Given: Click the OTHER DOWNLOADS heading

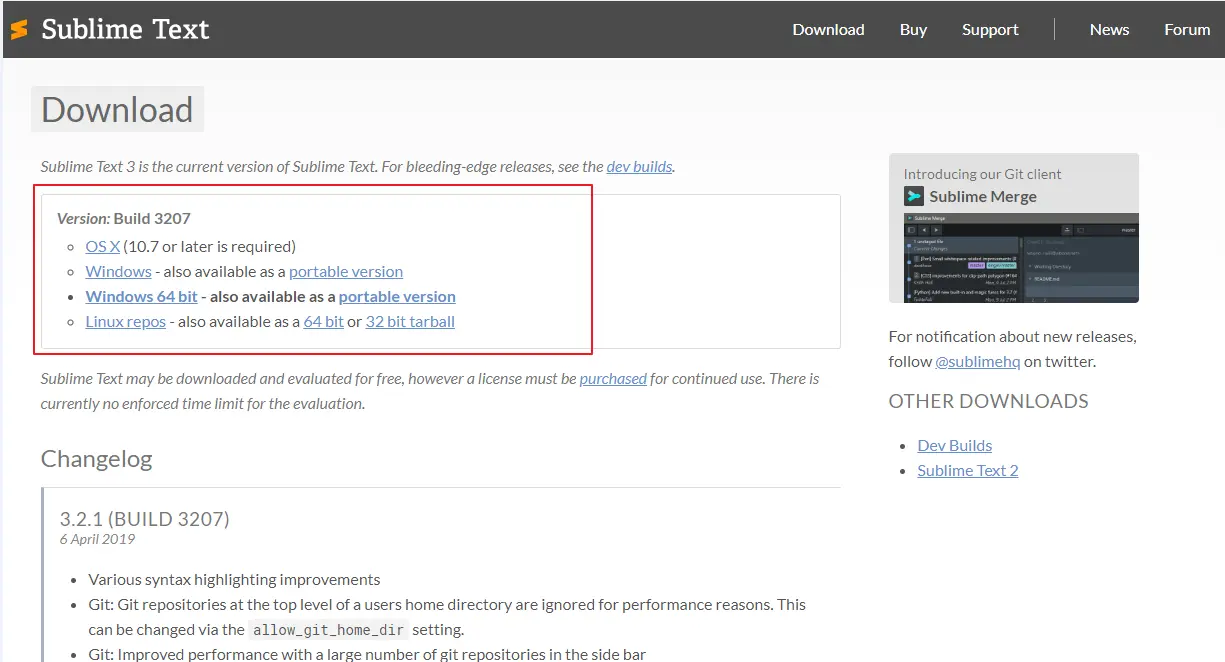Looking at the screenshot, I should [988, 401].
